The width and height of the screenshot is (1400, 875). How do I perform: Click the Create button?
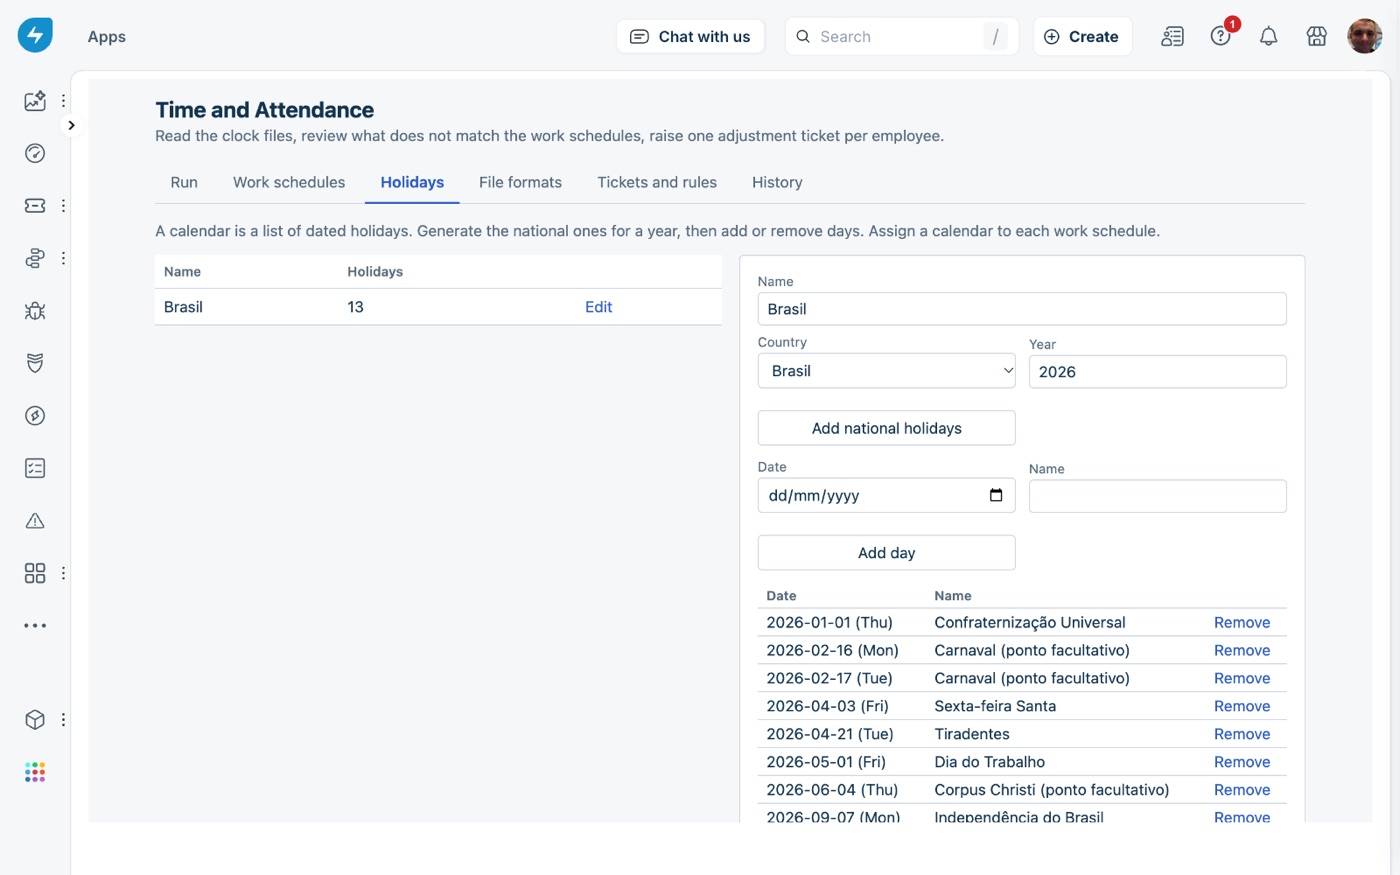click(x=1082, y=37)
